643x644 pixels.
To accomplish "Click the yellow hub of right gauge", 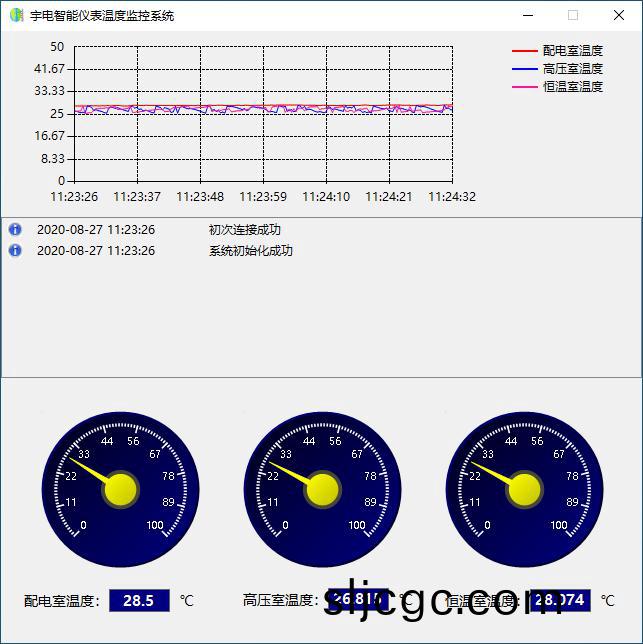I will click(524, 490).
